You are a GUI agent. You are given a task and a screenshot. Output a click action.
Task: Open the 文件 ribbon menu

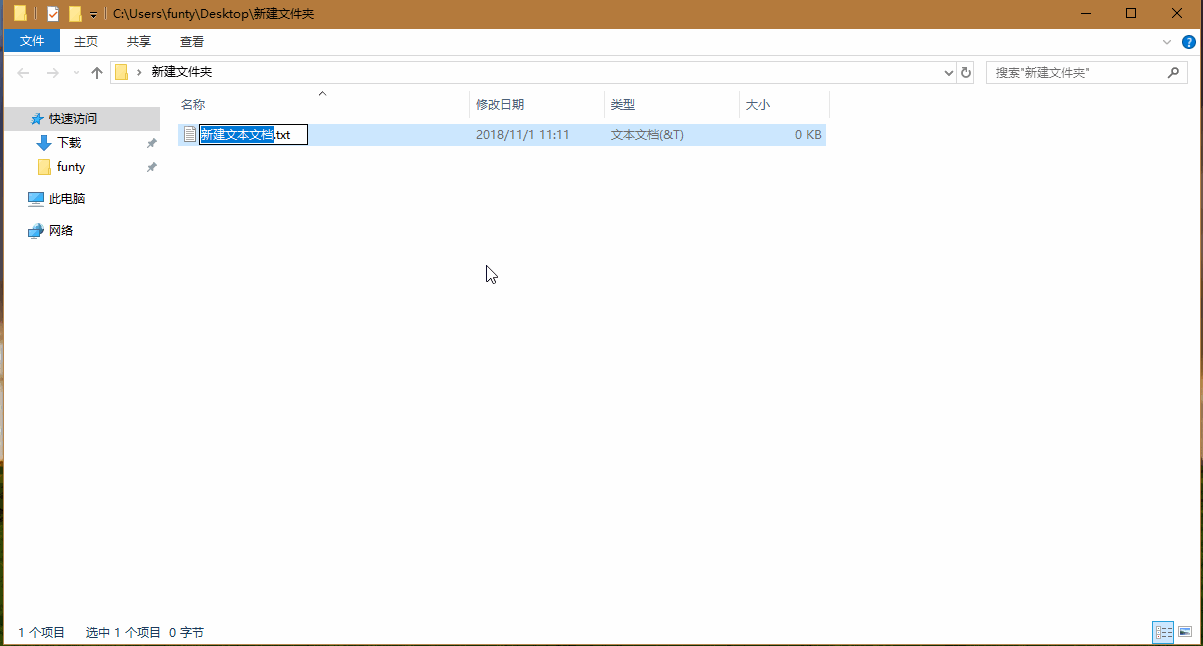pyautogui.click(x=32, y=41)
